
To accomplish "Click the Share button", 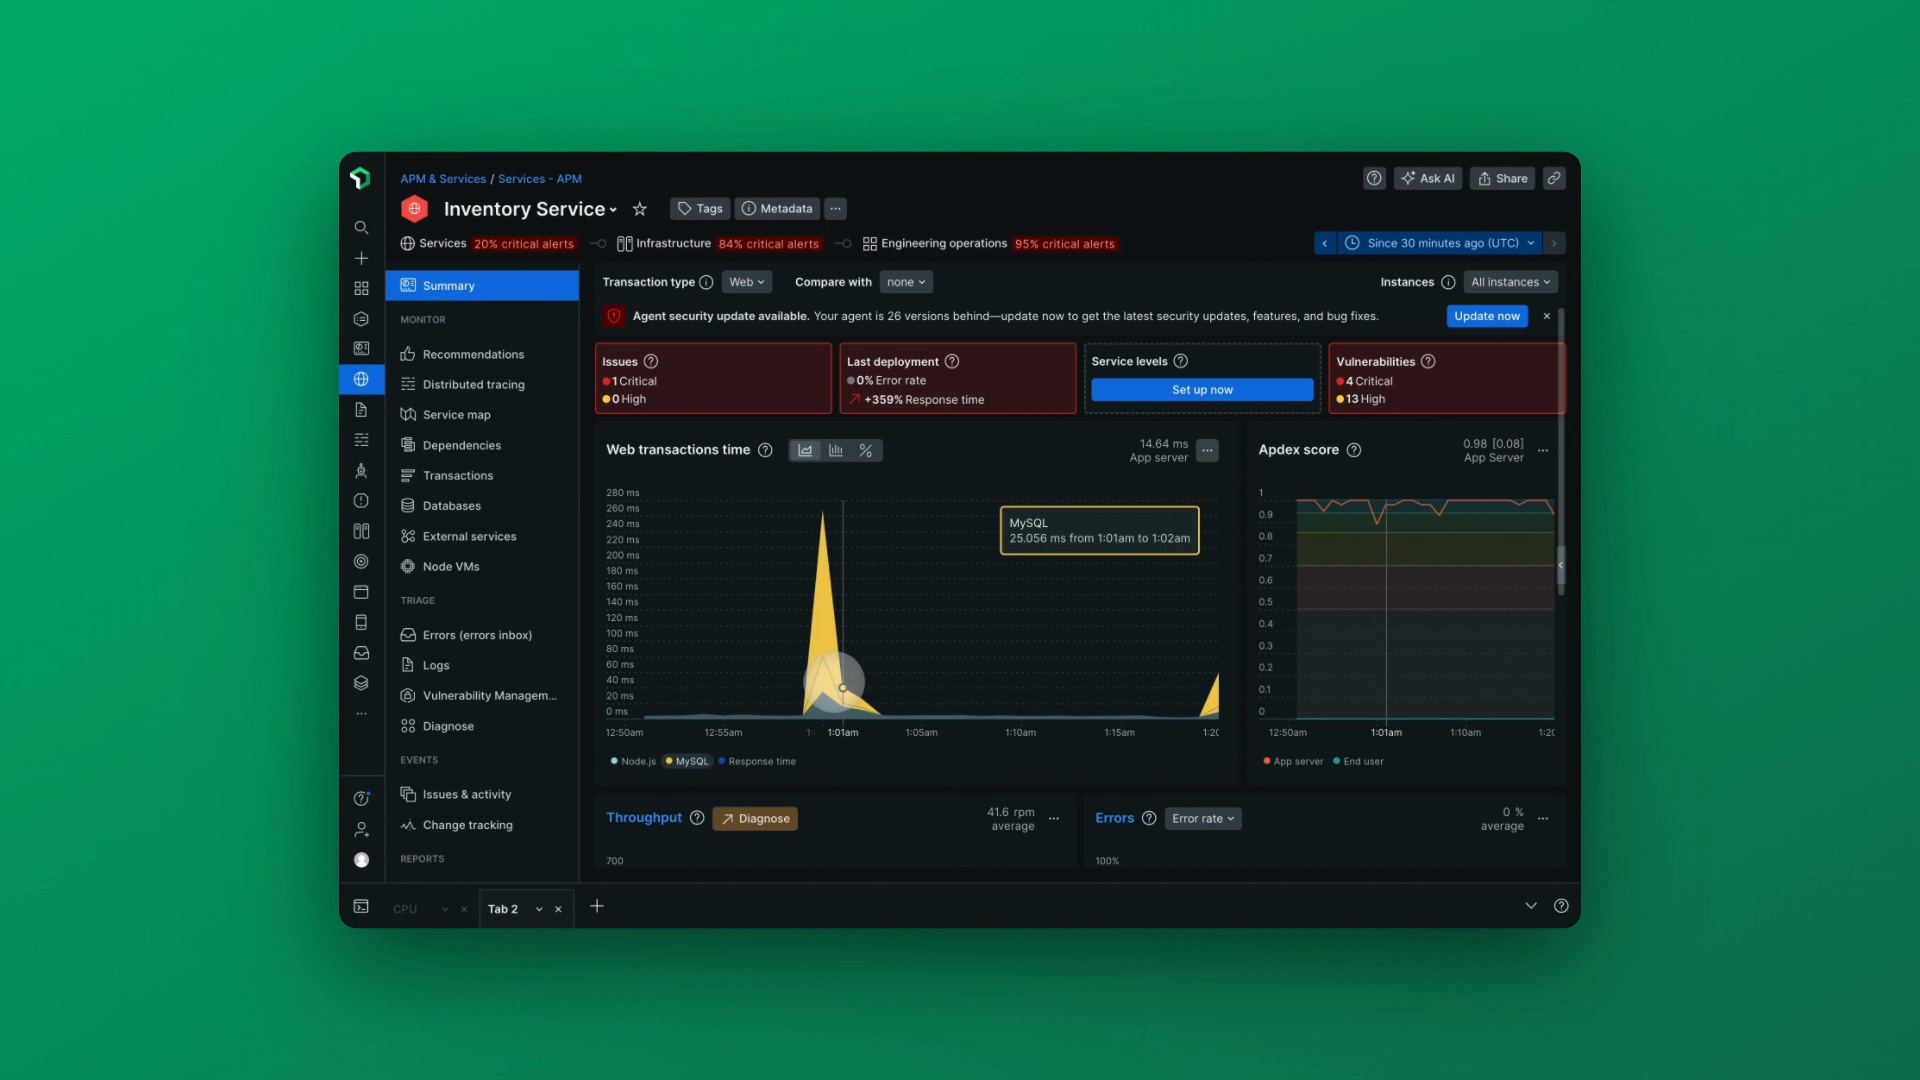I will (1503, 178).
